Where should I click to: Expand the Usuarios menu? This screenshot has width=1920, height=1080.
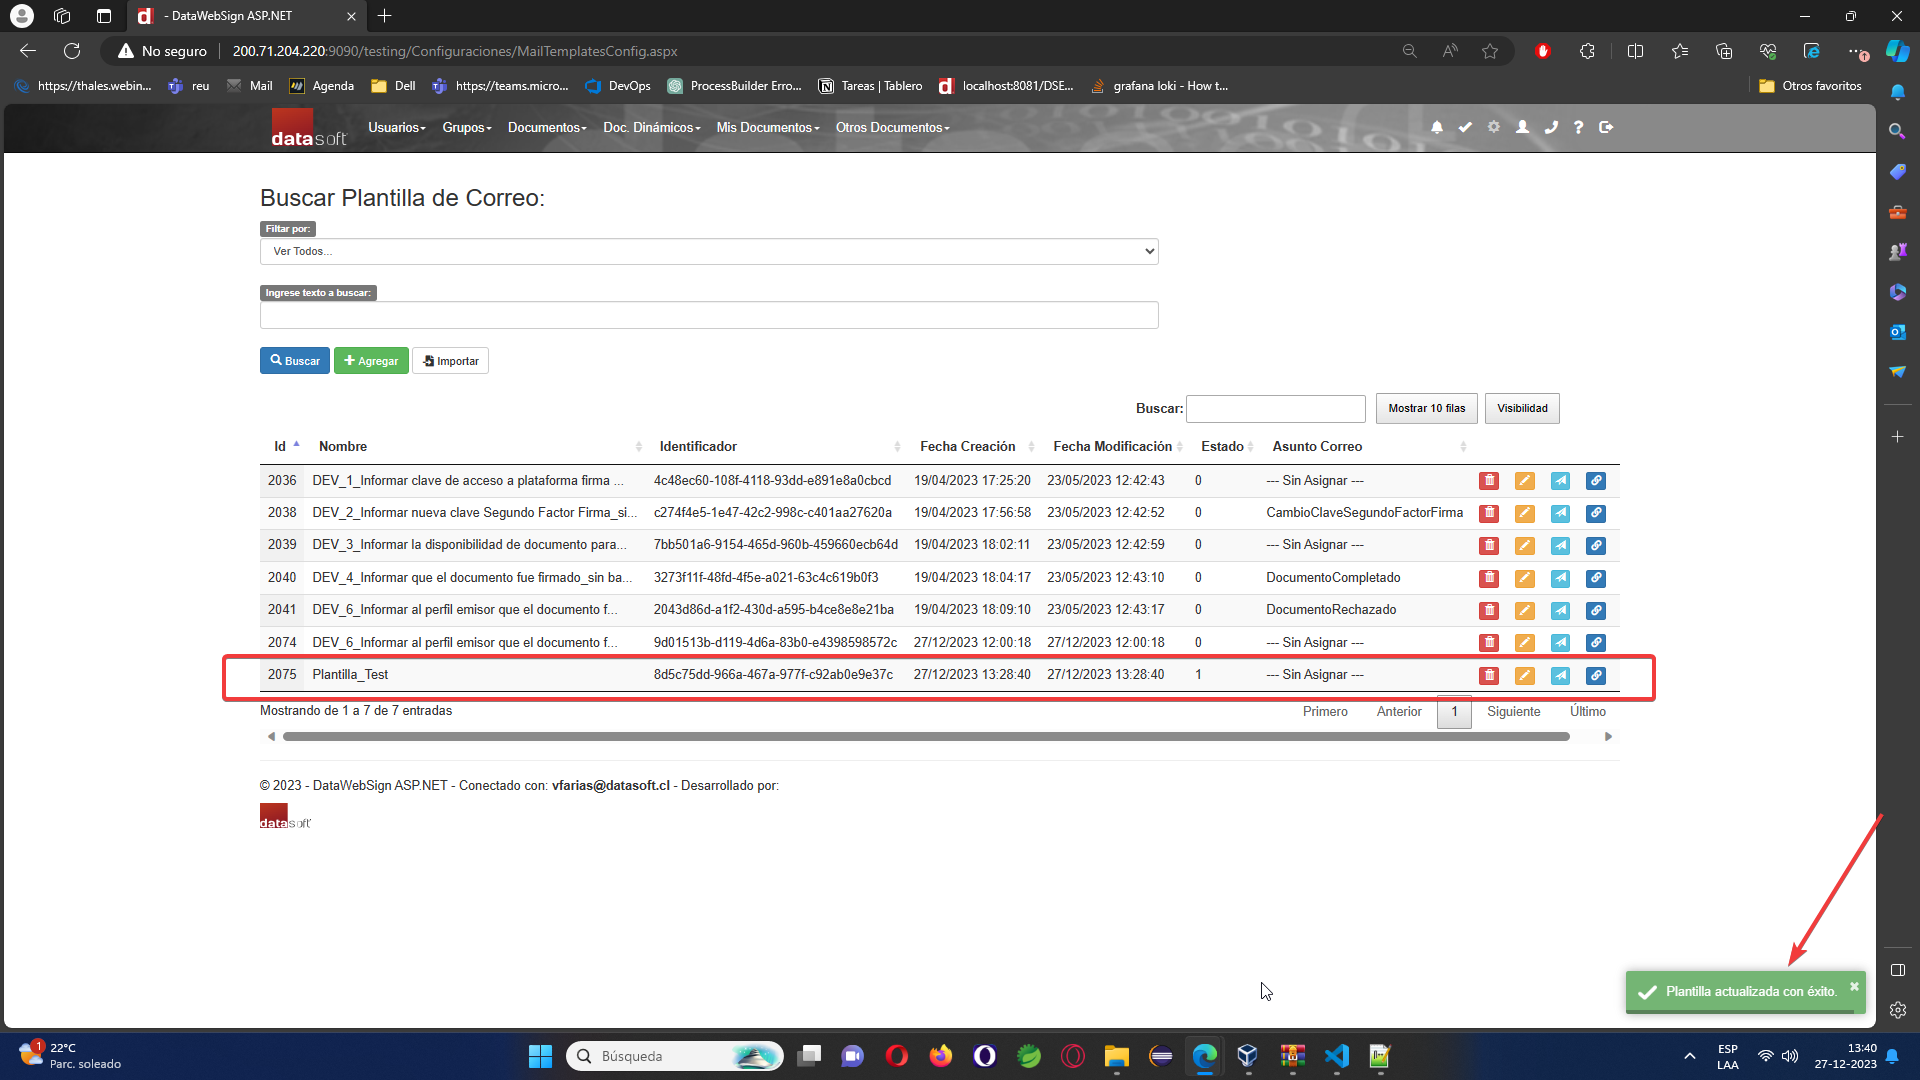(x=397, y=127)
